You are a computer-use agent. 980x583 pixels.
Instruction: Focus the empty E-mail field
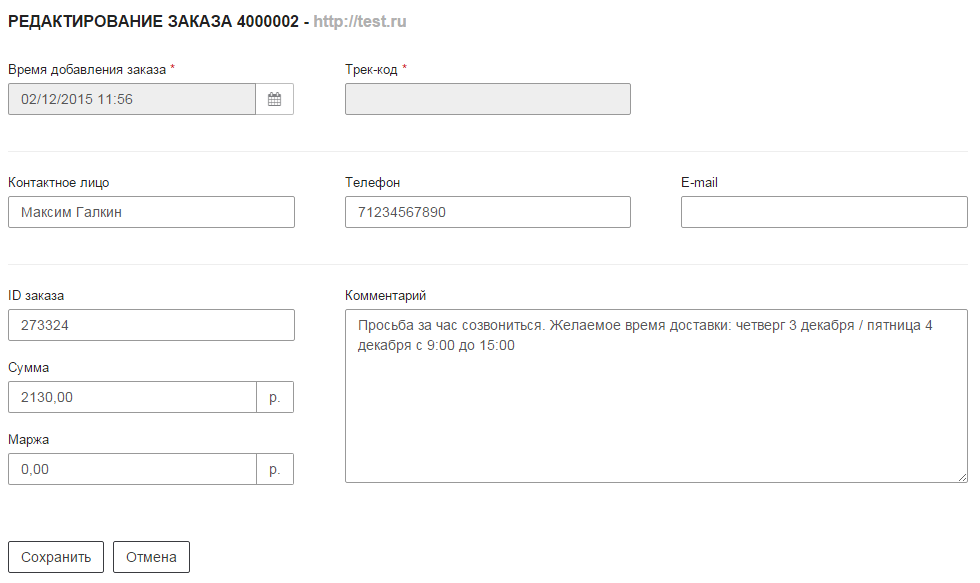tap(824, 212)
